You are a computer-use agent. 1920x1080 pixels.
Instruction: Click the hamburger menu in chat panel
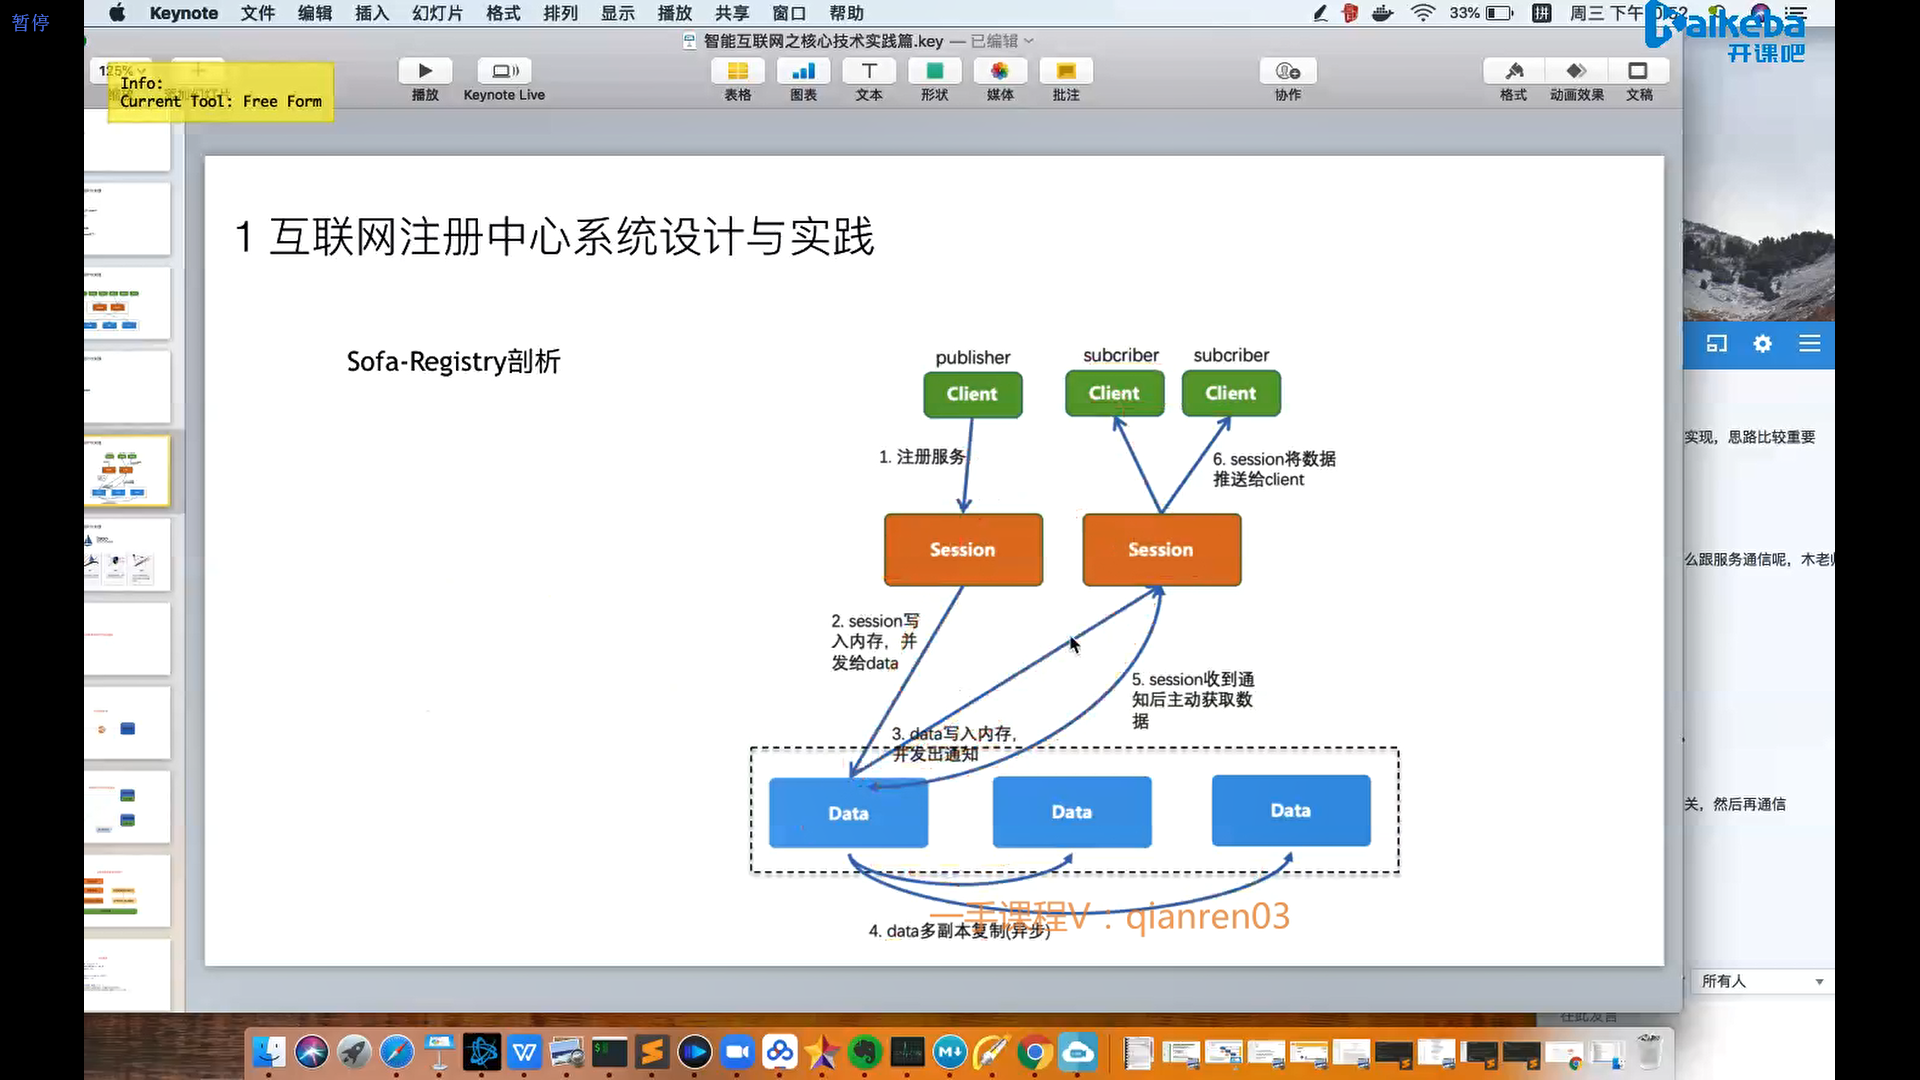pyautogui.click(x=1809, y=344)
